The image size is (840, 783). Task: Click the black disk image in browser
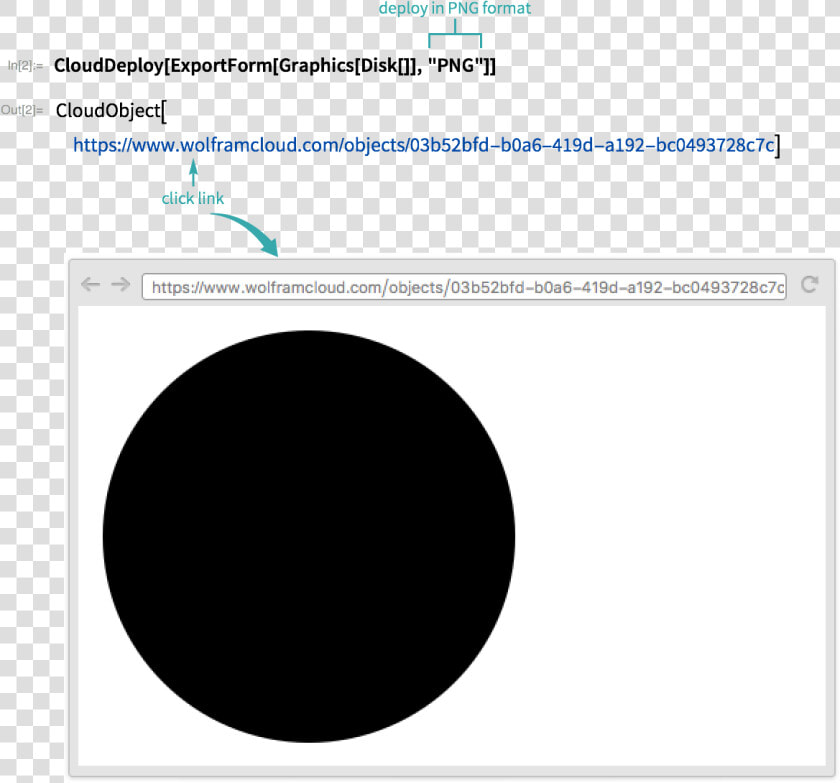(309, 537)
